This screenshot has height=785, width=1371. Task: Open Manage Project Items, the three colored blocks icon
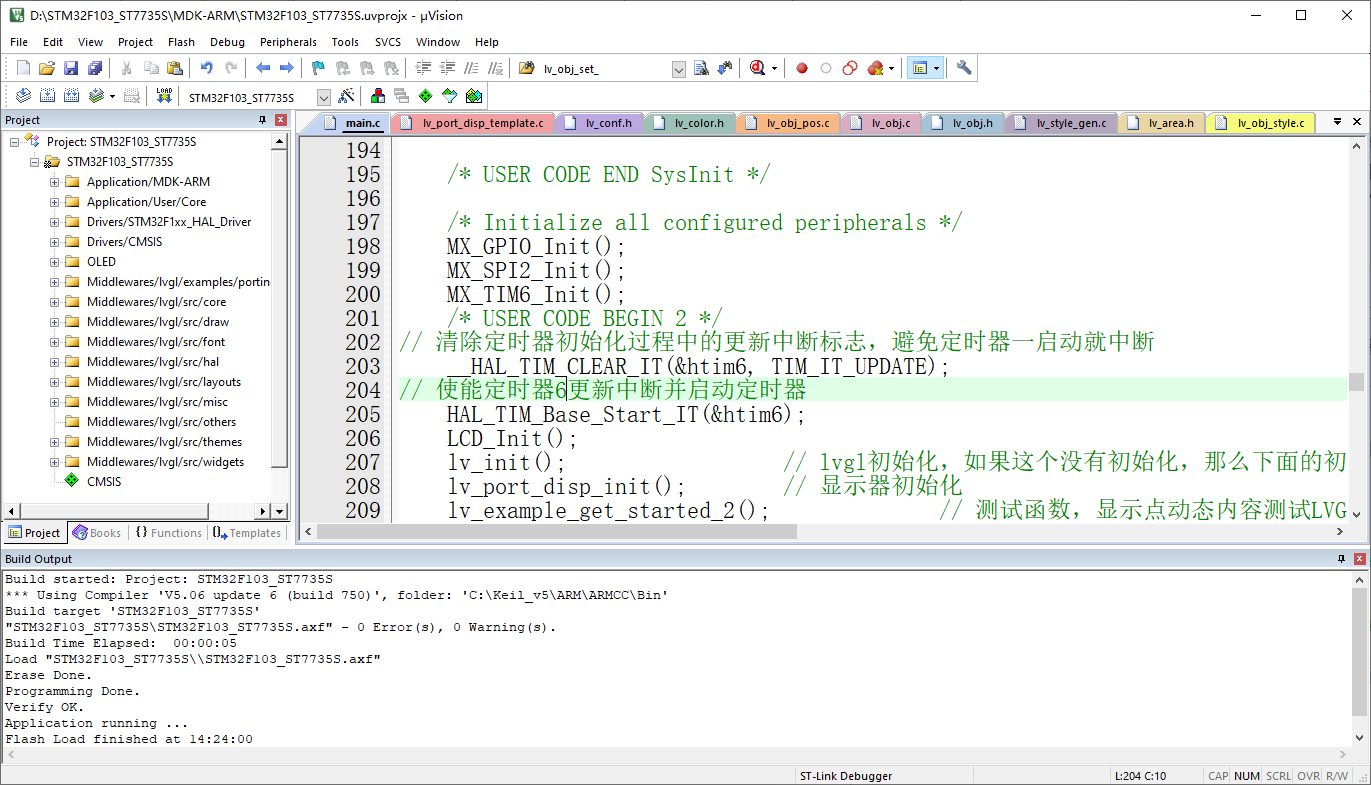pos(378,96)
